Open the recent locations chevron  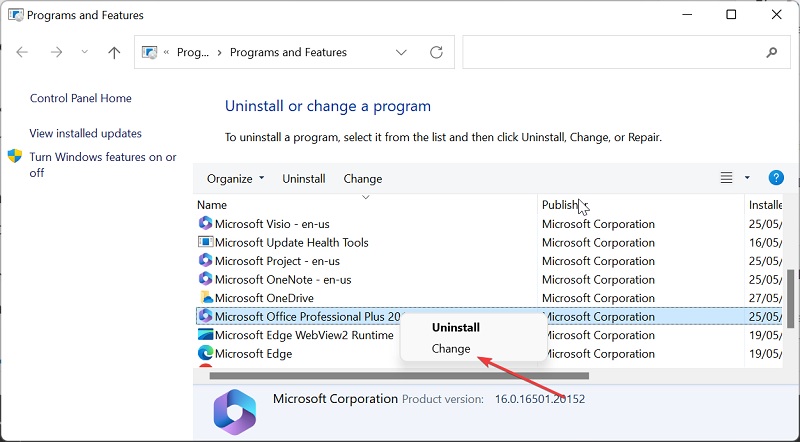[84, 53]
